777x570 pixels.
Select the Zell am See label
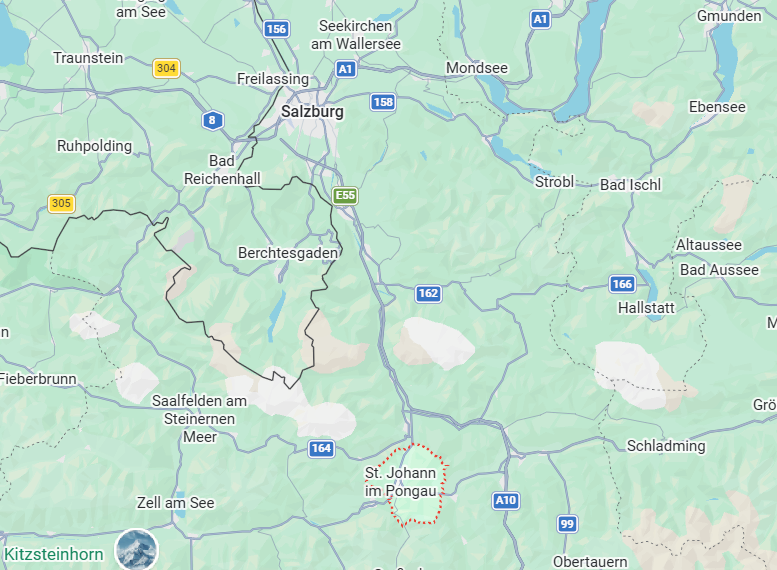(175, 503)
